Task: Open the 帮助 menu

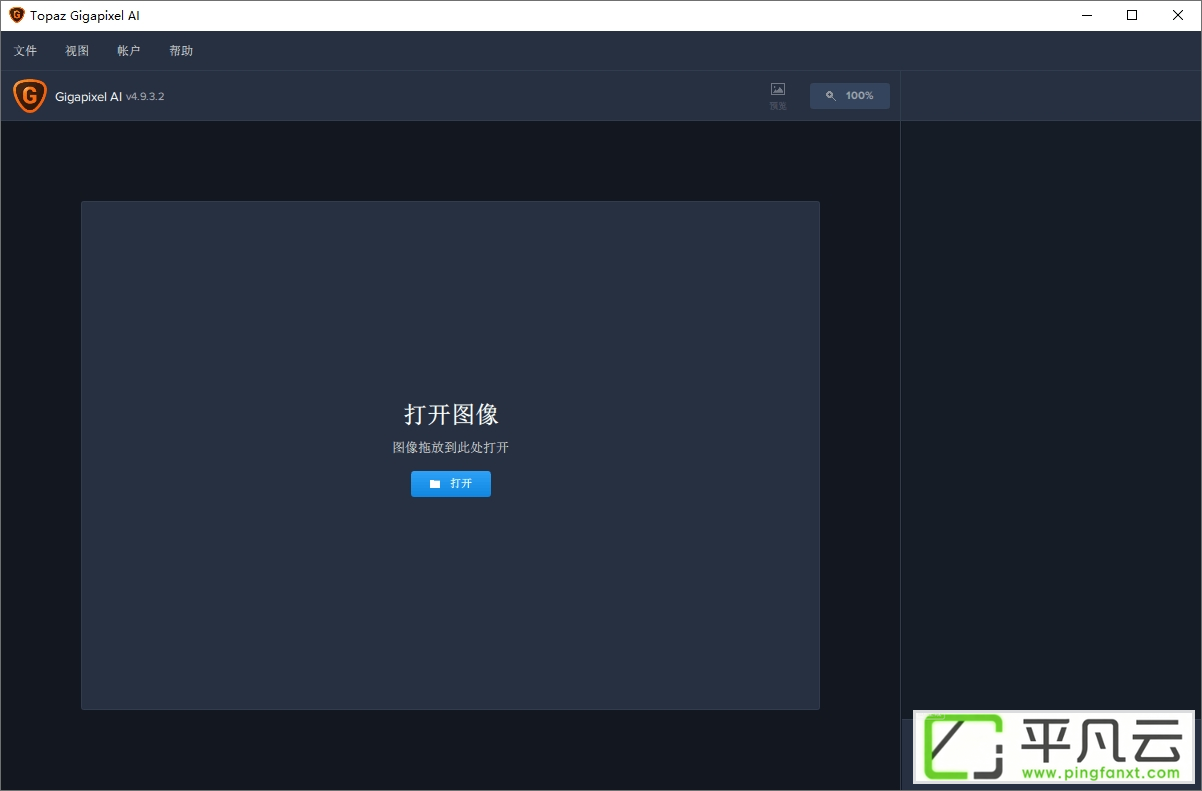Action: [181, 51]
